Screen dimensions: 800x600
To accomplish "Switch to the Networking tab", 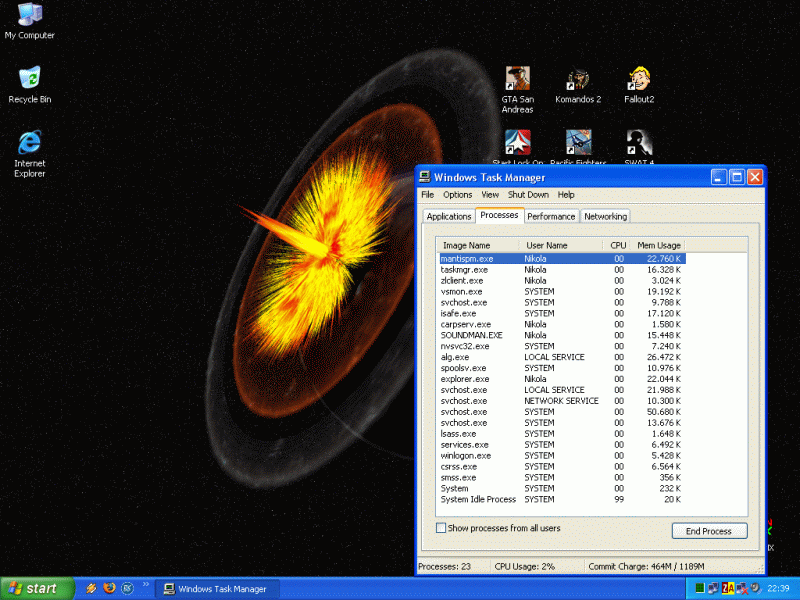I will (605, 216).
